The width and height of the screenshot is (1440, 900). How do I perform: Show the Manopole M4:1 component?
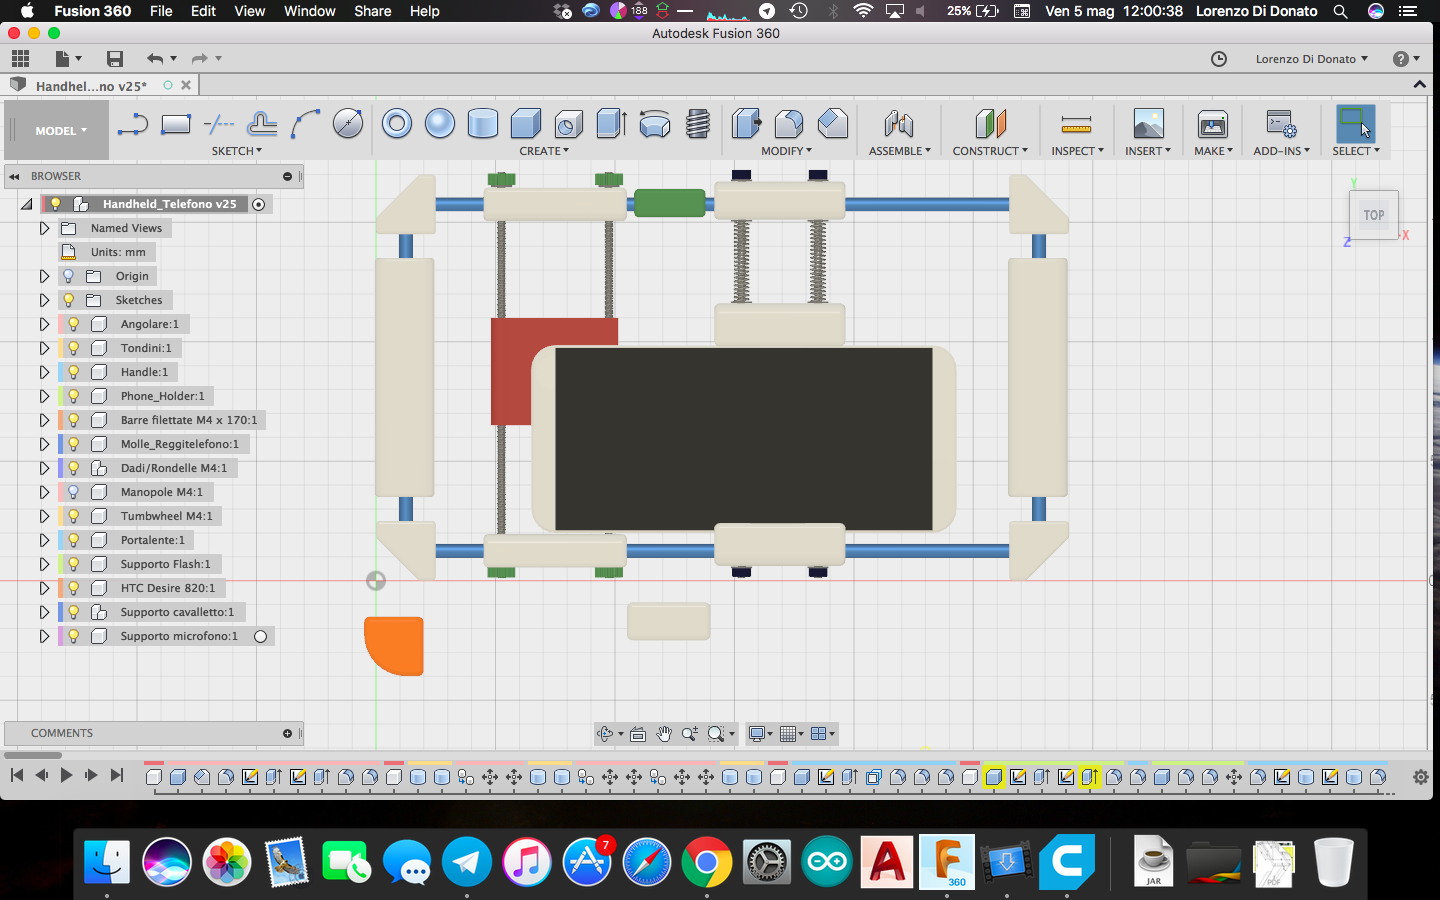click(73, 492)
